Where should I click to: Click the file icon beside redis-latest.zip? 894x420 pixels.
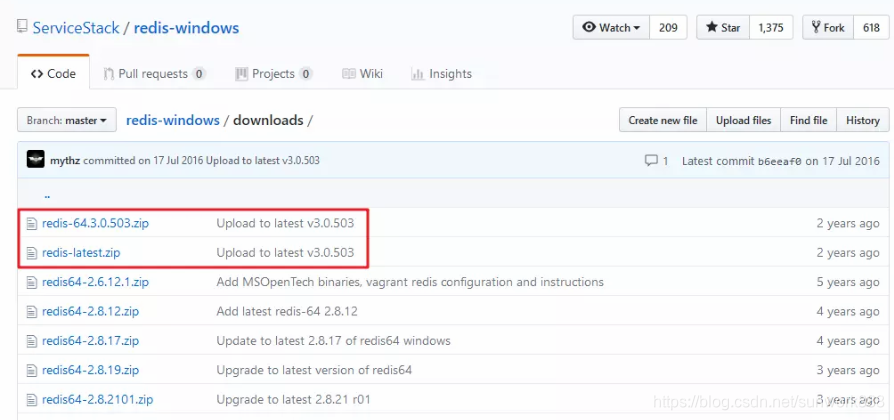pyautogui.click(x=31, y=253)
